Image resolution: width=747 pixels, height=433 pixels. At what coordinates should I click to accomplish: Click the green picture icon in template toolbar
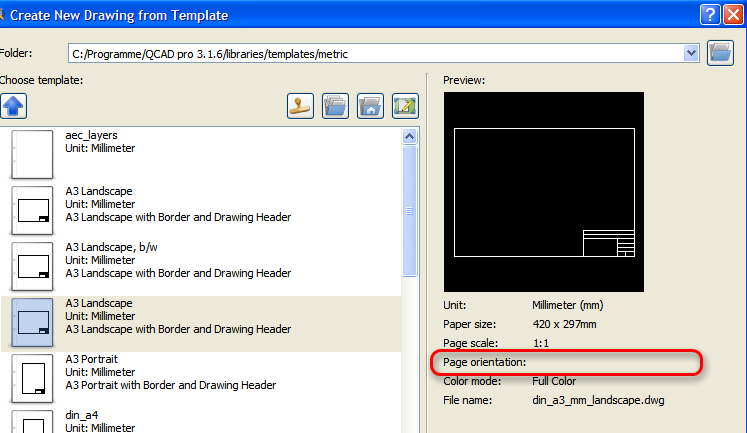point(405,106)
